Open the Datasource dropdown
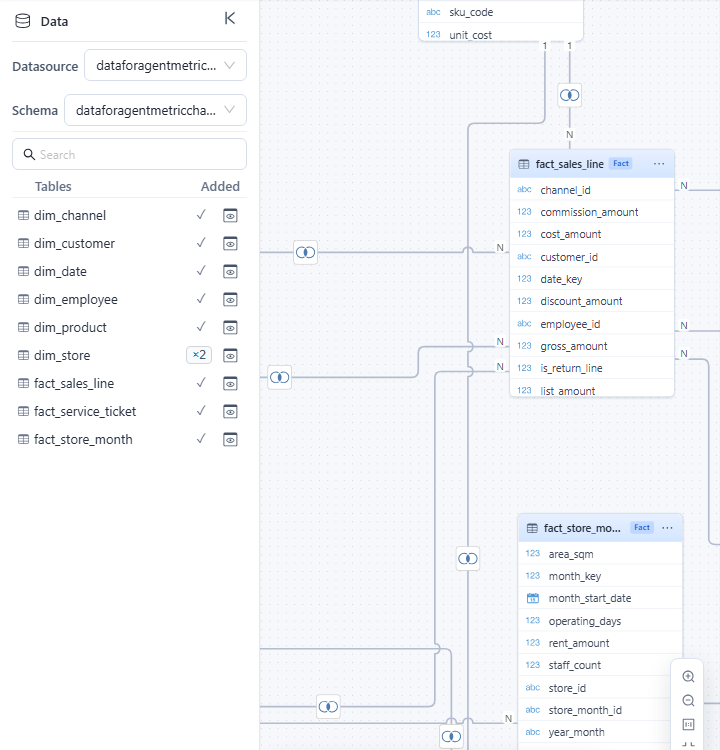This screenshot has height=750, width=720. point(165,65)
